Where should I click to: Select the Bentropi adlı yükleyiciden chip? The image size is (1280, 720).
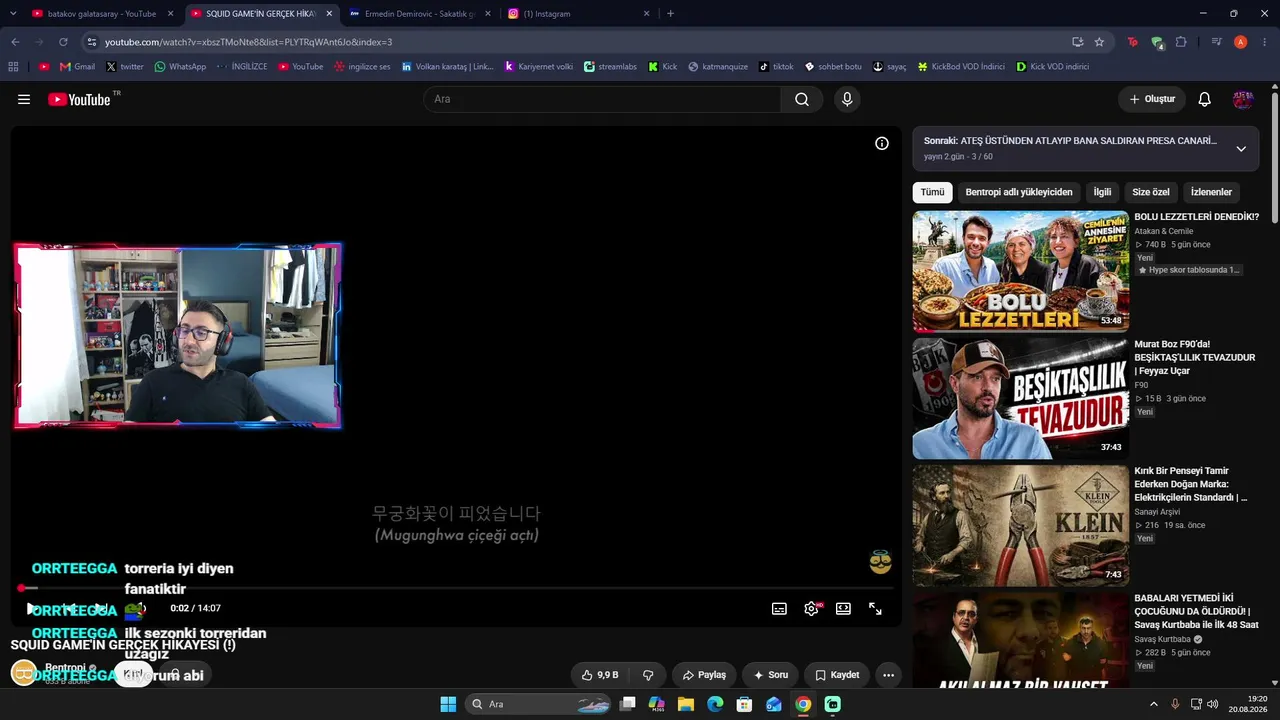pyautogui.click(x=1019, y=192)
